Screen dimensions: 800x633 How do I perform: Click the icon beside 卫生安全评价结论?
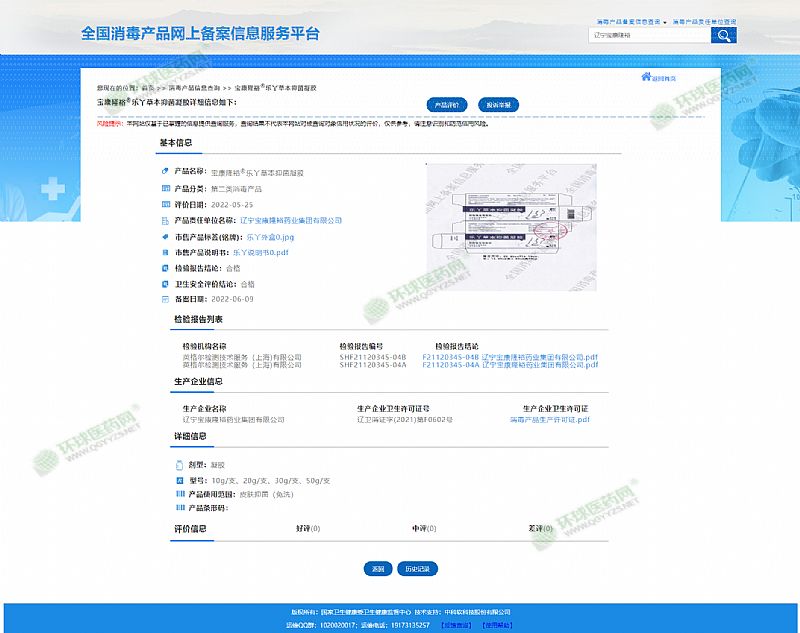(165, 284)
